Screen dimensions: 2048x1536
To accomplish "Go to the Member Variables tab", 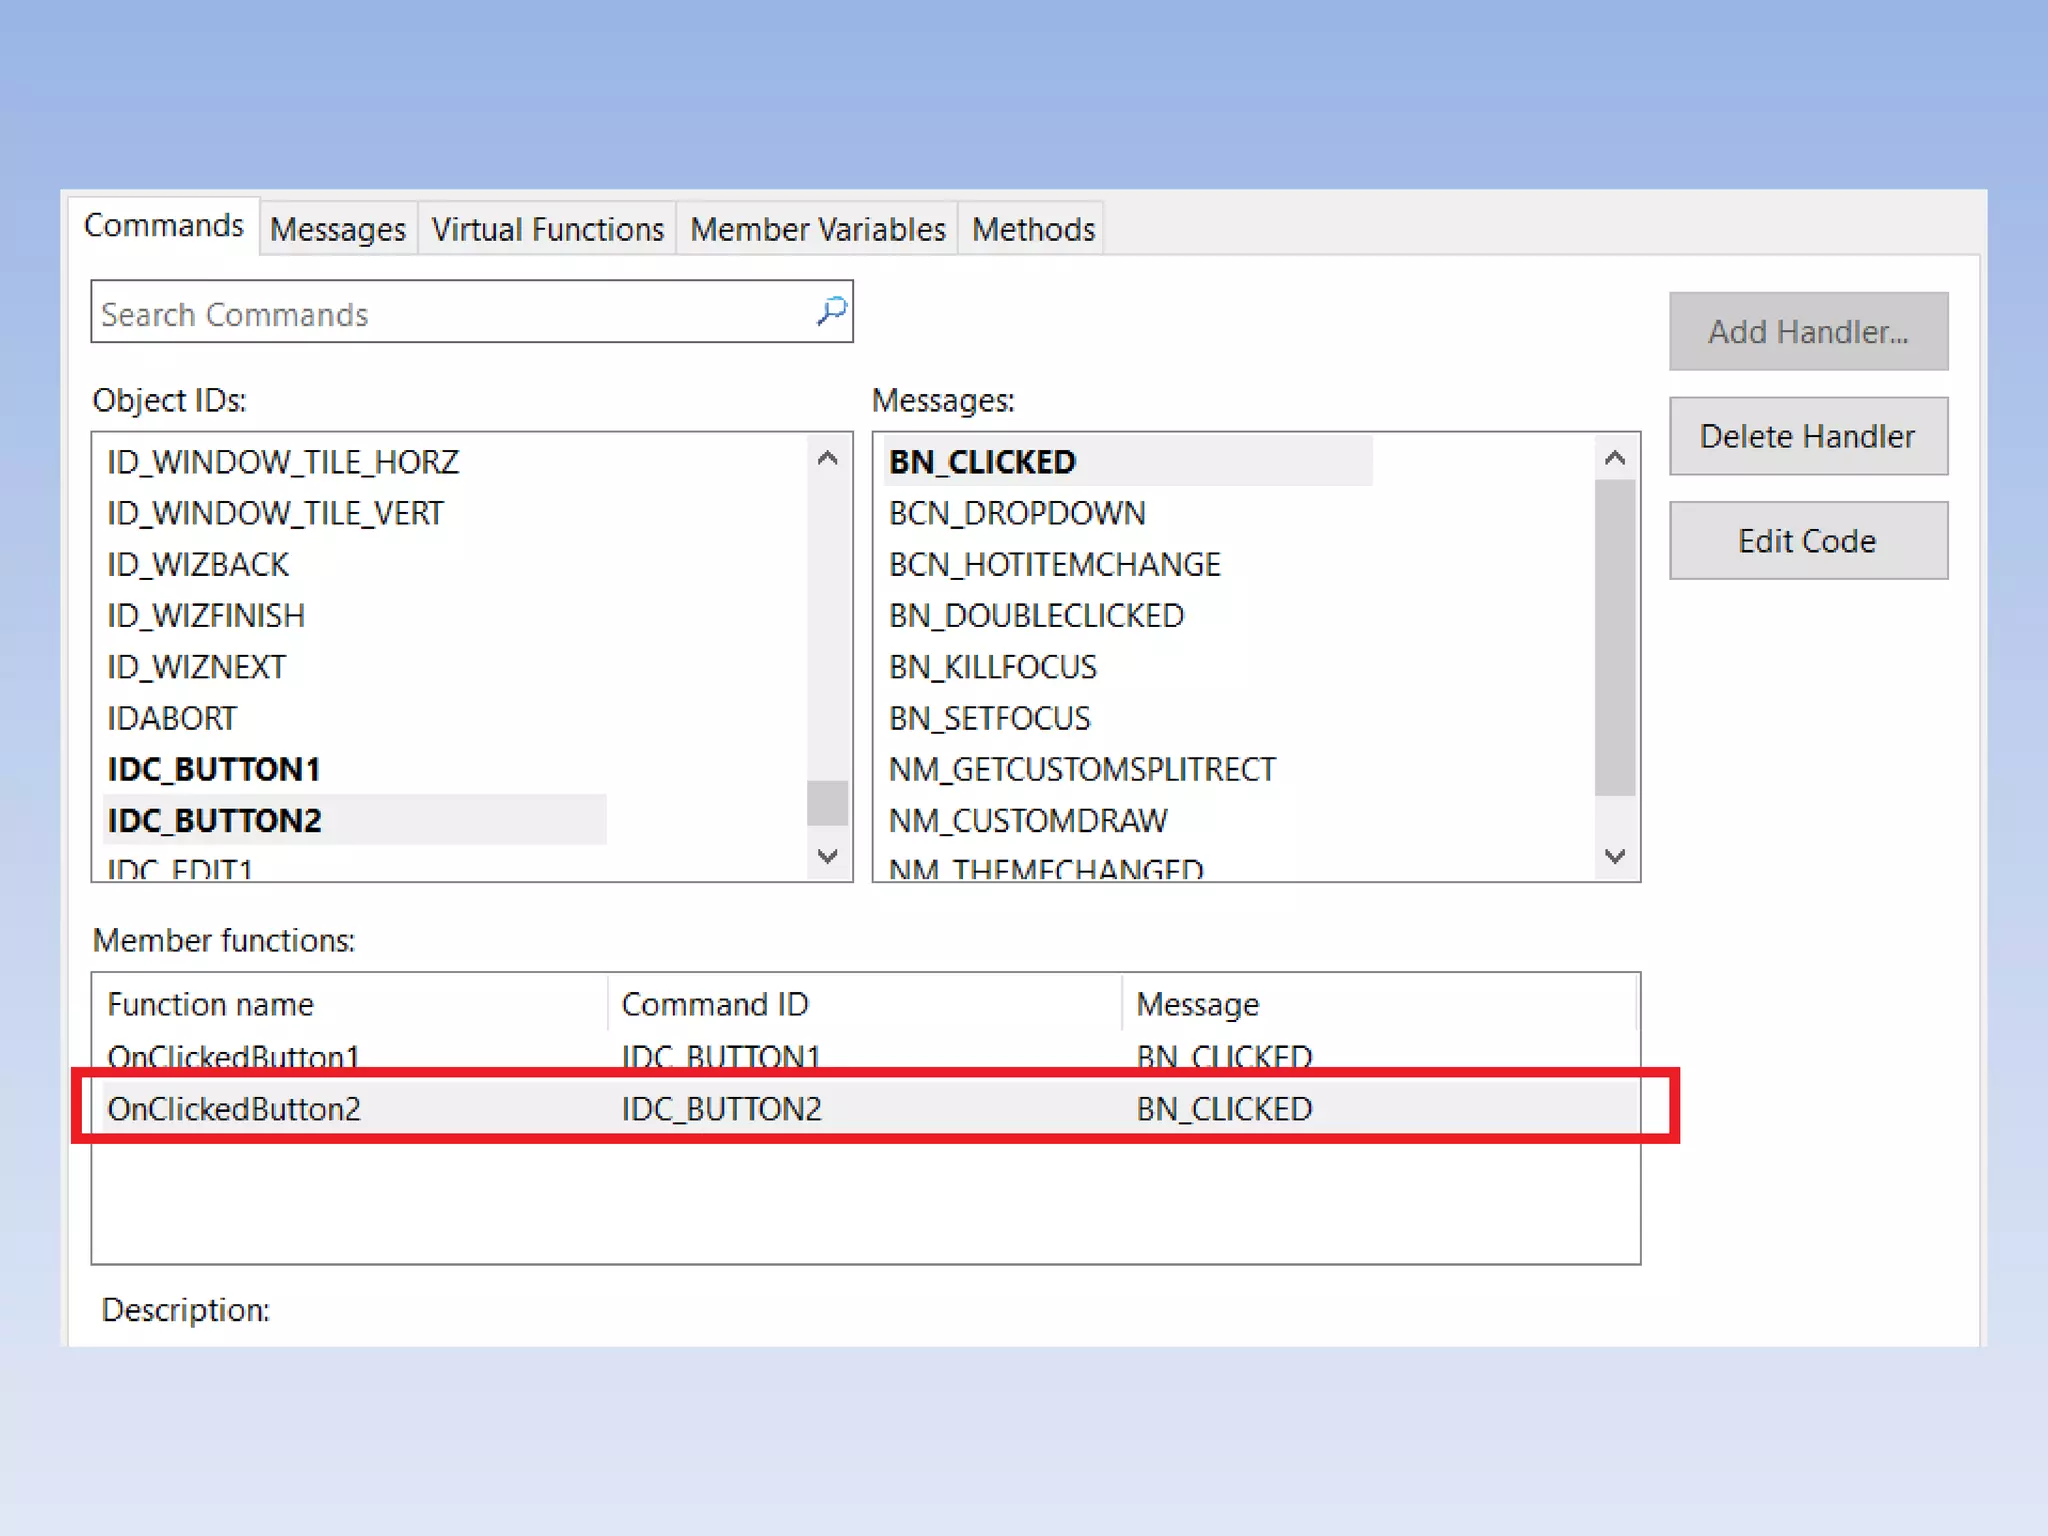I will click(x=817, y=229).
